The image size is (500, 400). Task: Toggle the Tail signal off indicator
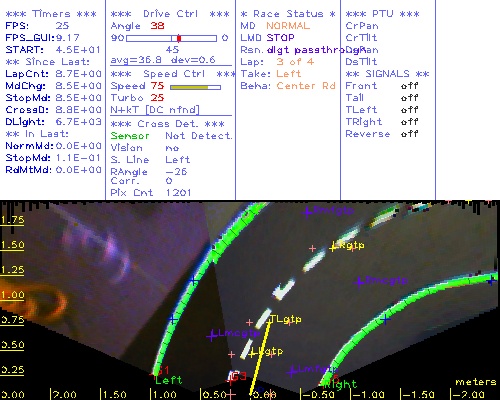409,98
